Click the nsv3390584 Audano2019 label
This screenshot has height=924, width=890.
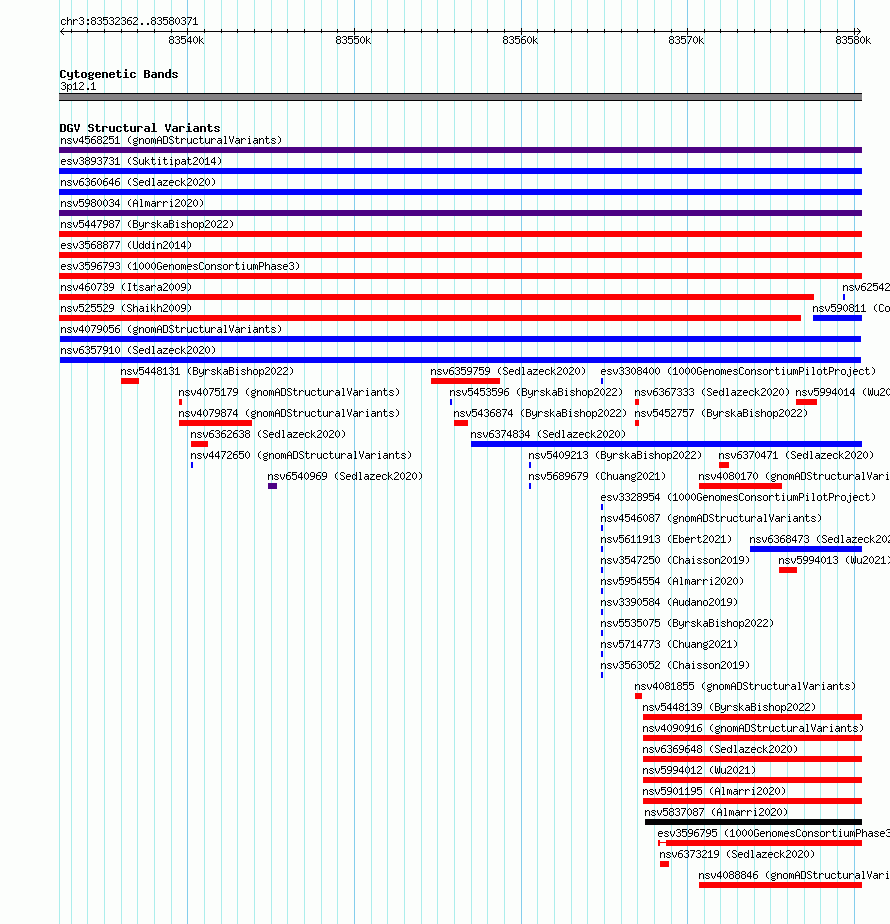pos(669,602)
